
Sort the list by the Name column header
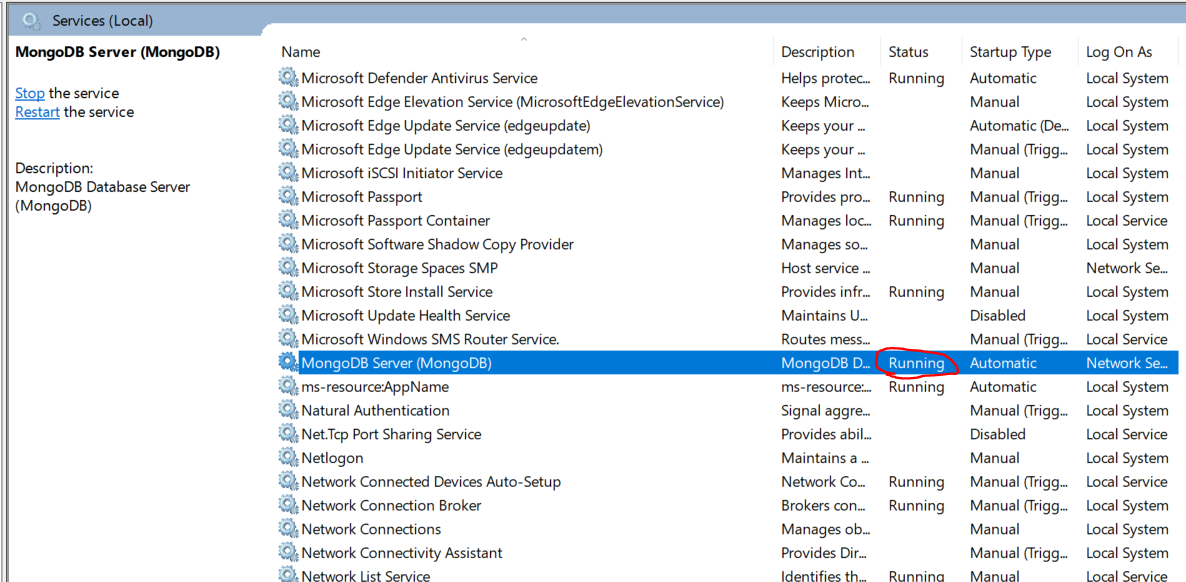pyautogui.click(x=301, y=52)
